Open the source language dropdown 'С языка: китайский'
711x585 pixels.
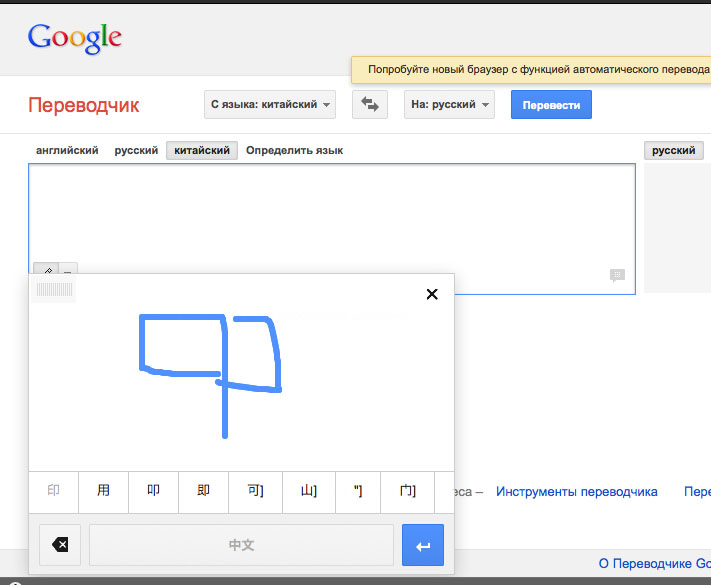tap(269, 104)
